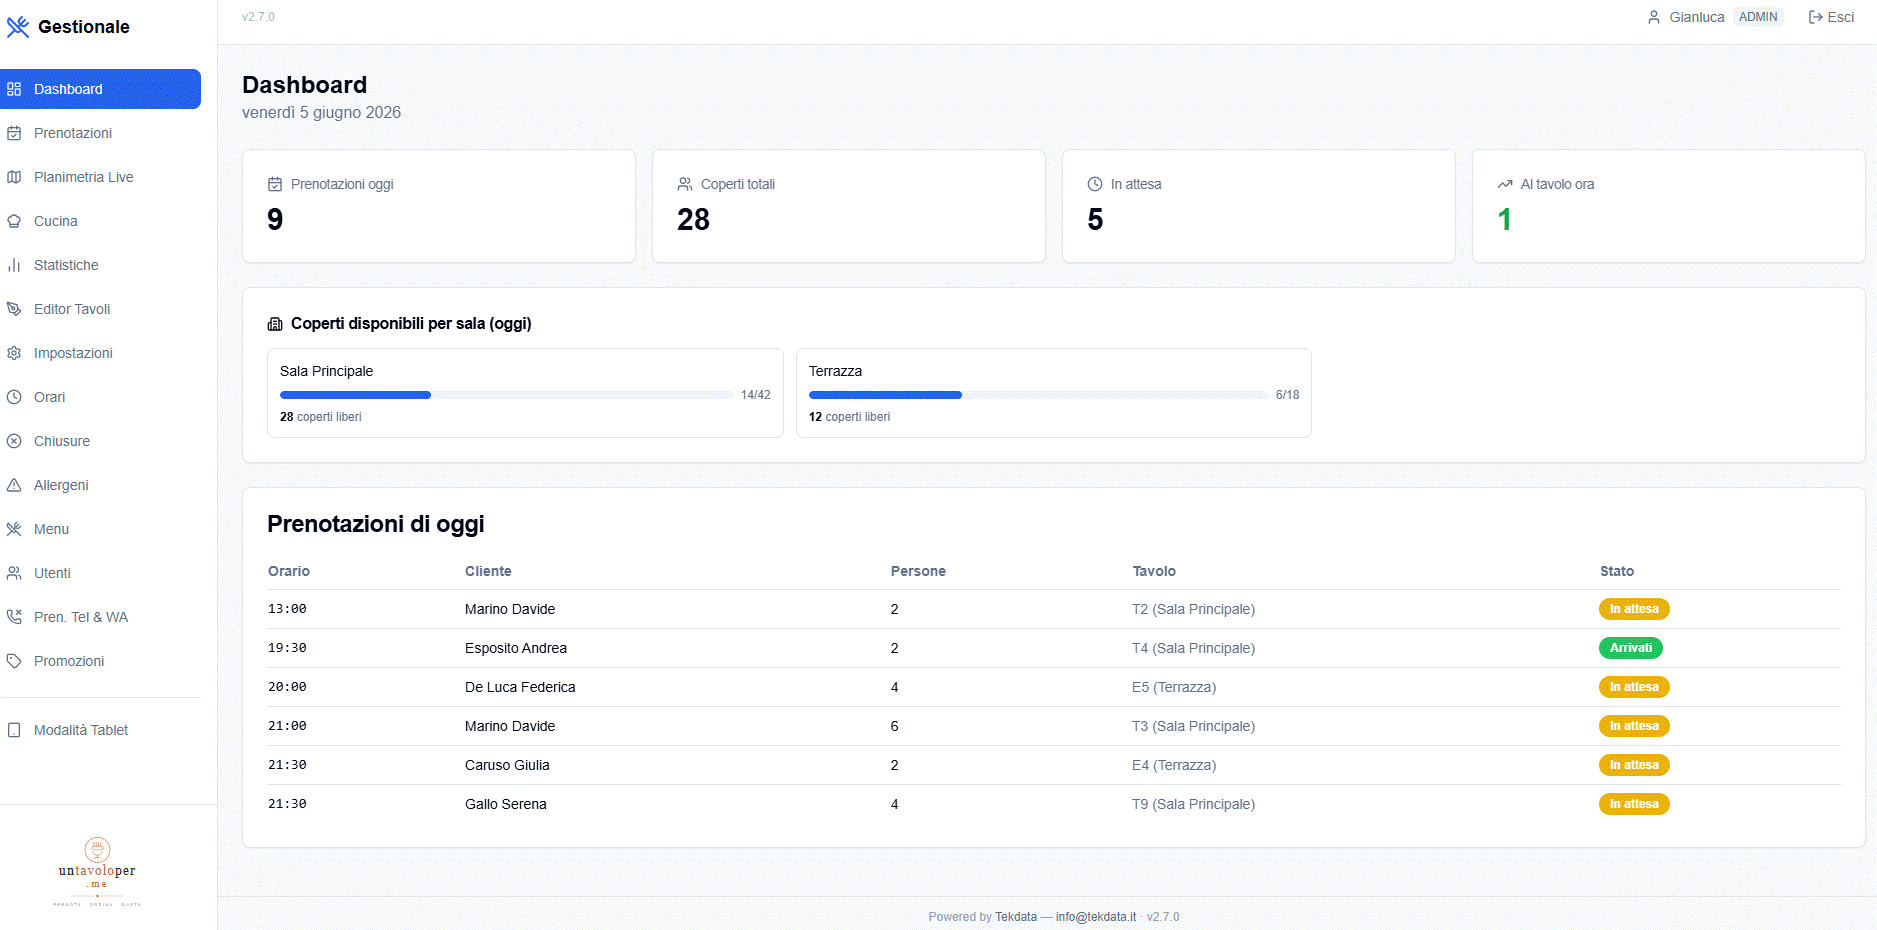Click the Allergeni warning triangle icon
Image resolution: width=1877 pixels, height=930 pixels.
point(14,485)
